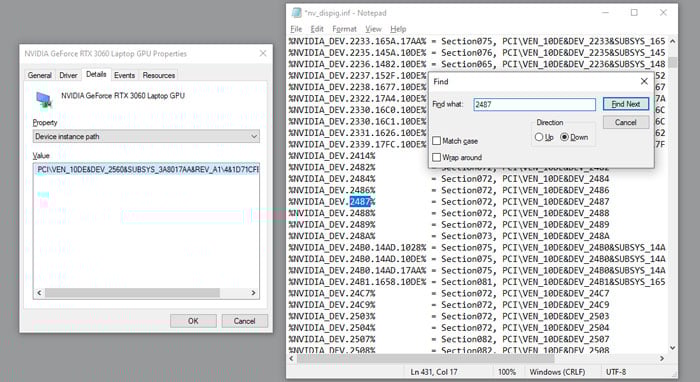The height and width of the screenshot is (382, 700).
Task: Click Windows (CRLF) in status bar
Action: 557,372
